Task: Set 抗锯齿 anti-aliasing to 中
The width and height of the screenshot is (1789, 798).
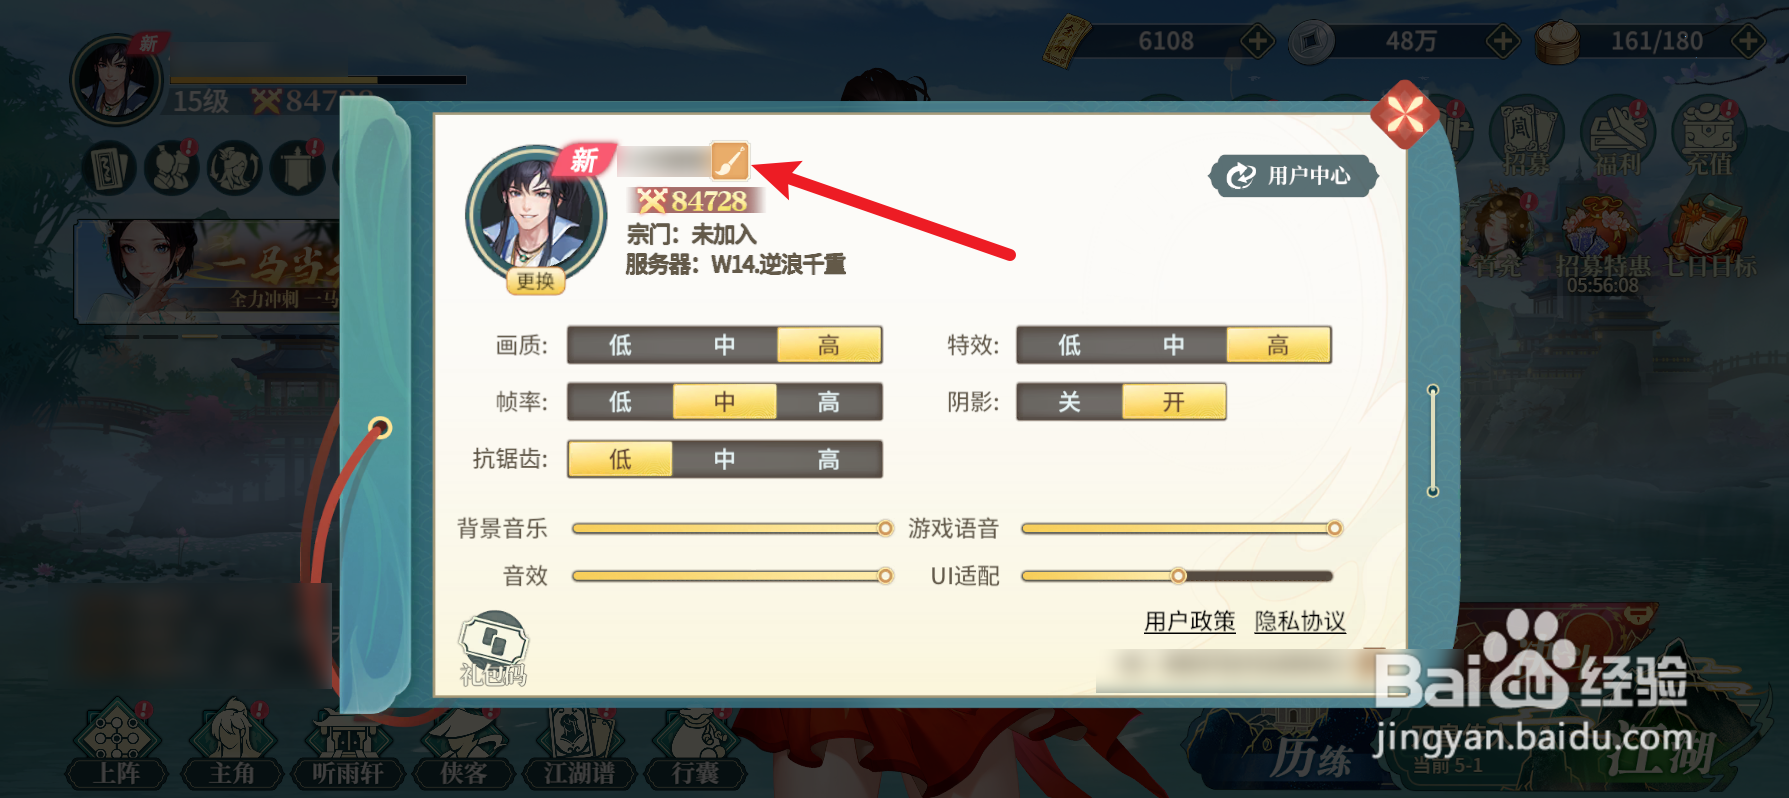Action: (724, 459)
